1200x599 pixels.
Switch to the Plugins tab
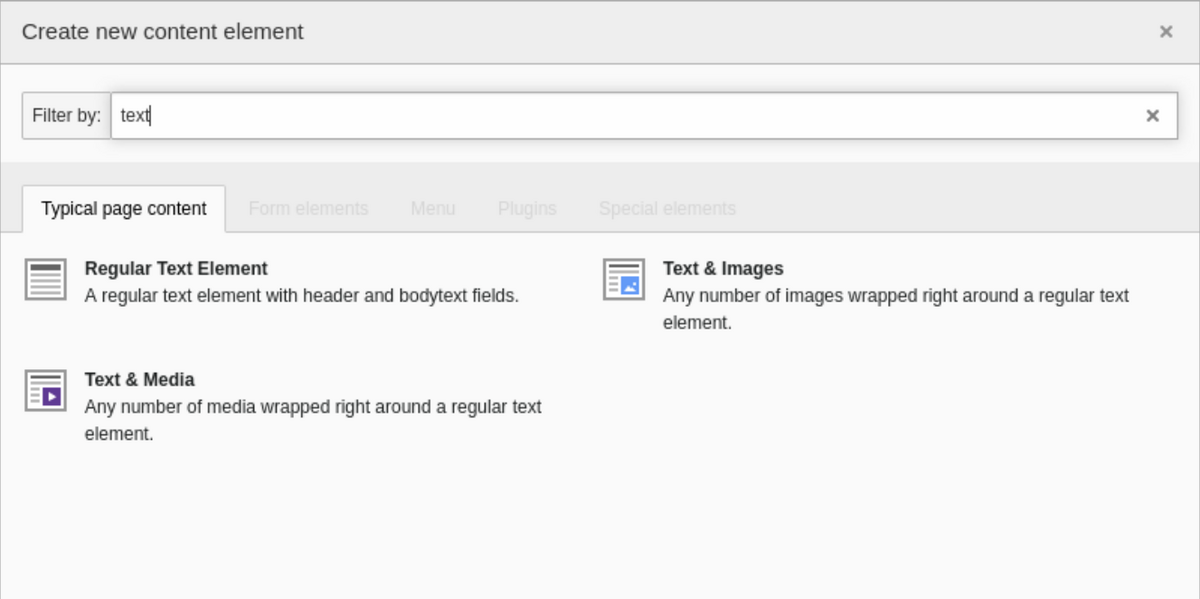pyautogui.click(x=527, y=208)
